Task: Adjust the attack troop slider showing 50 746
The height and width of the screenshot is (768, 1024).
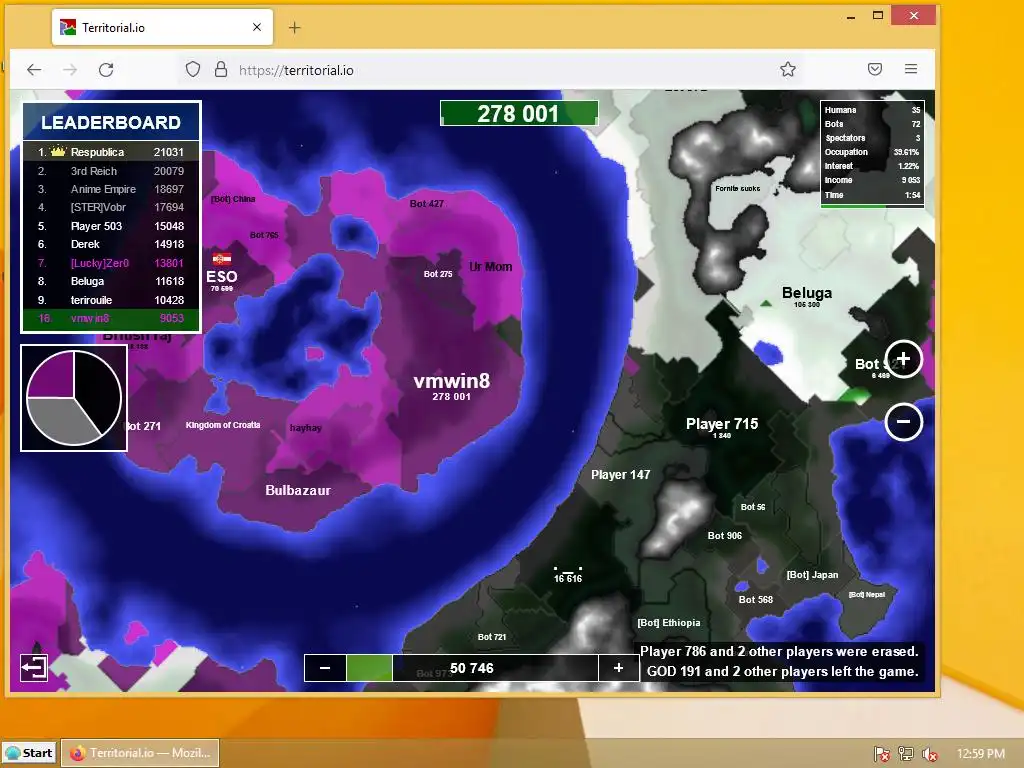Action: [472, 668]
